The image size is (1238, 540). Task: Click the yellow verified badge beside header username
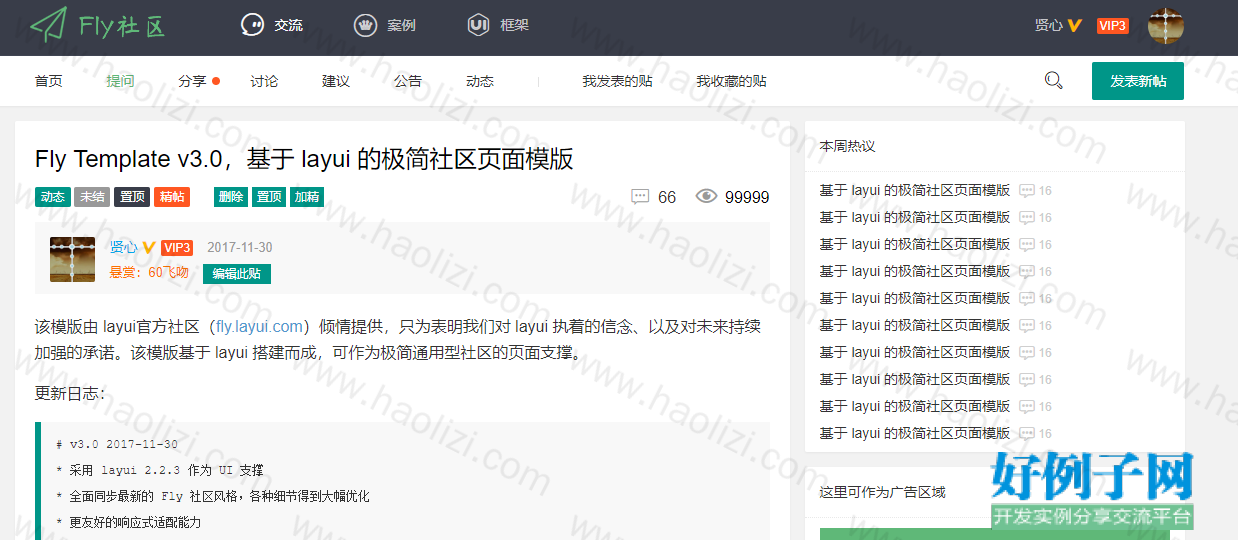(x=1075, y=26)
